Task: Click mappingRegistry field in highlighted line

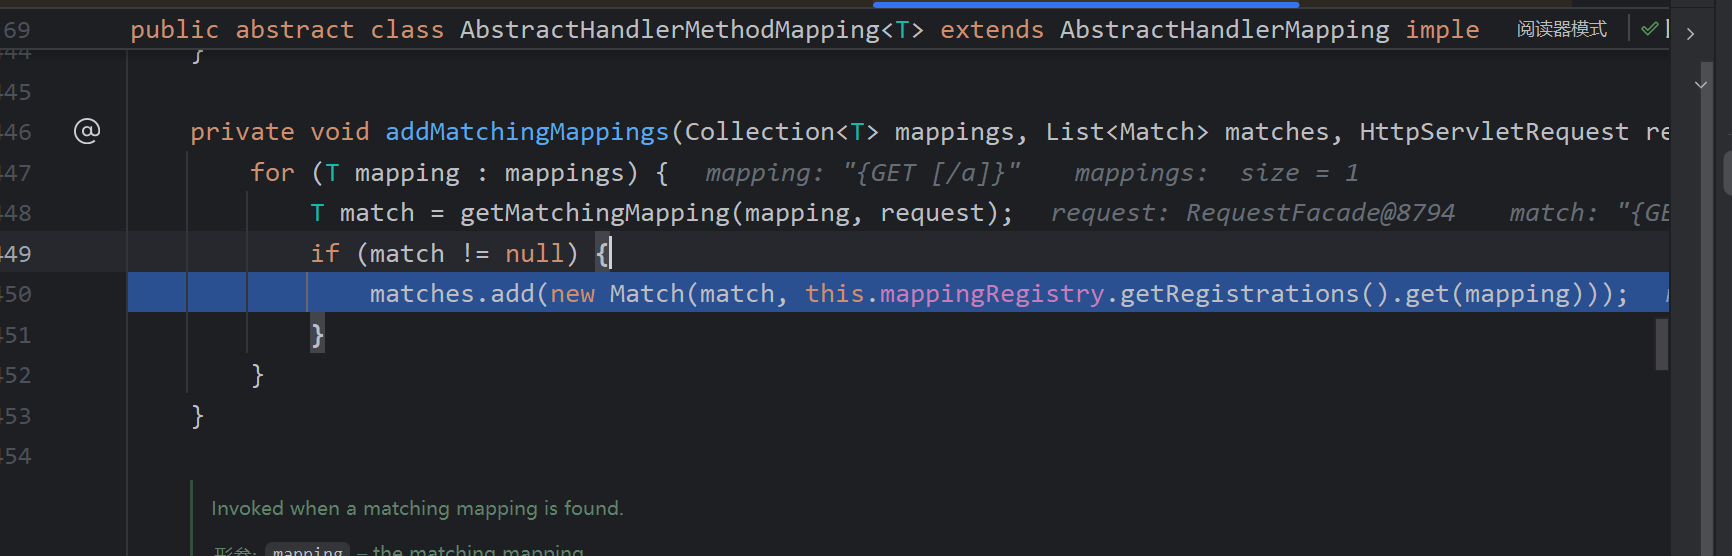Action: tap(992, 294)
